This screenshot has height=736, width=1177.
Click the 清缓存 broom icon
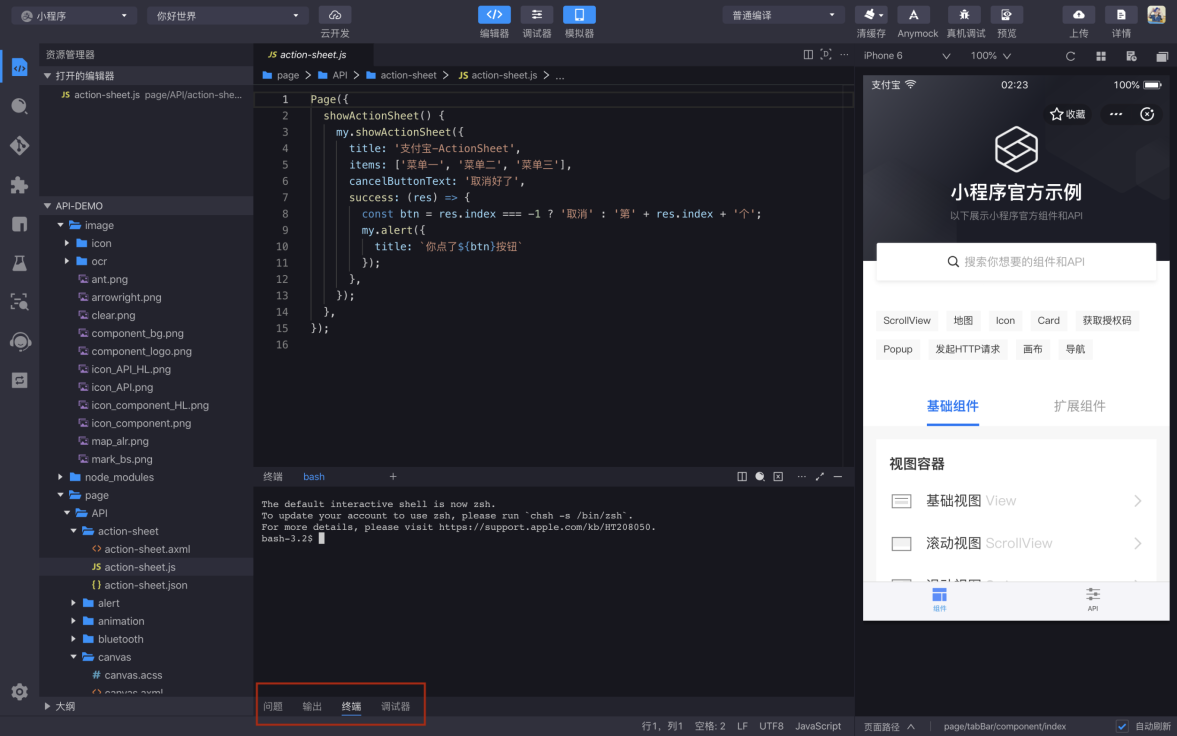click(x=871, y=15)
